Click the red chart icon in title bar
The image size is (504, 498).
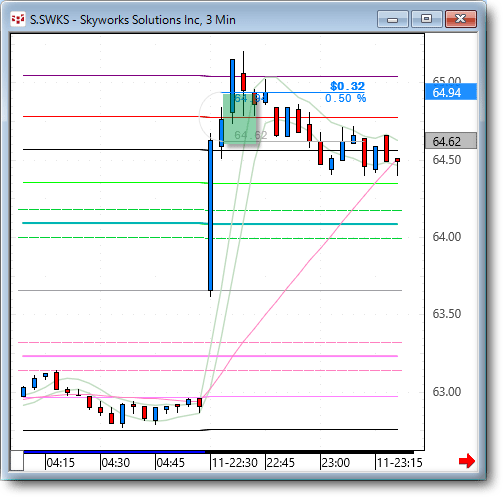pos(17,19)
